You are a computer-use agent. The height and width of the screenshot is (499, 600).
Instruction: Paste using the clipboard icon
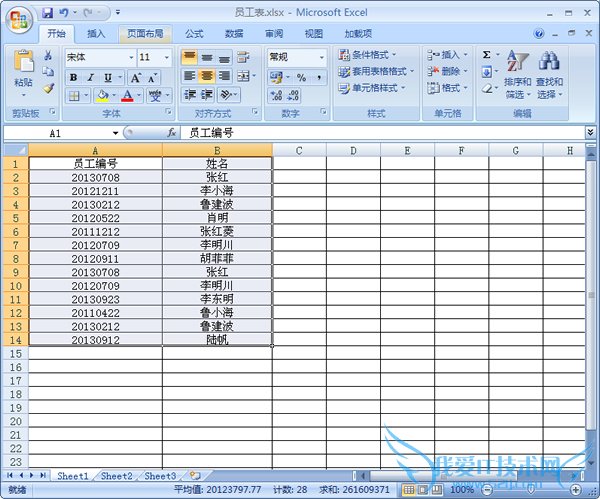(23, 62)
